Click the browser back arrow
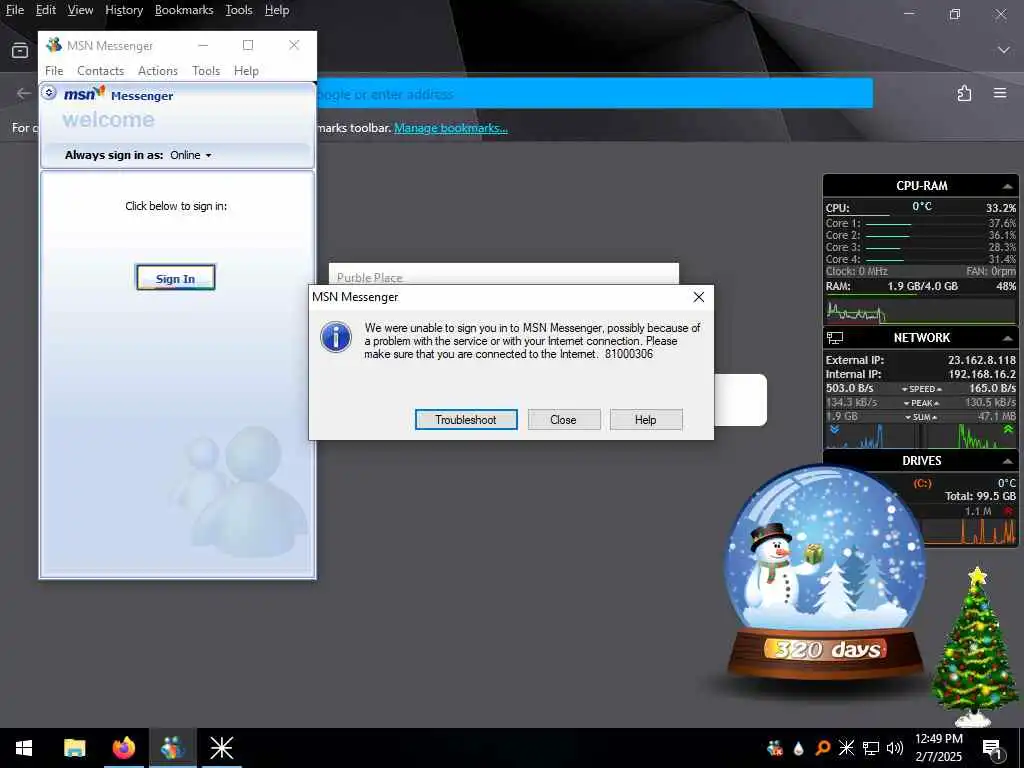The image size is (1024, 768). click(x=24, y=93)
